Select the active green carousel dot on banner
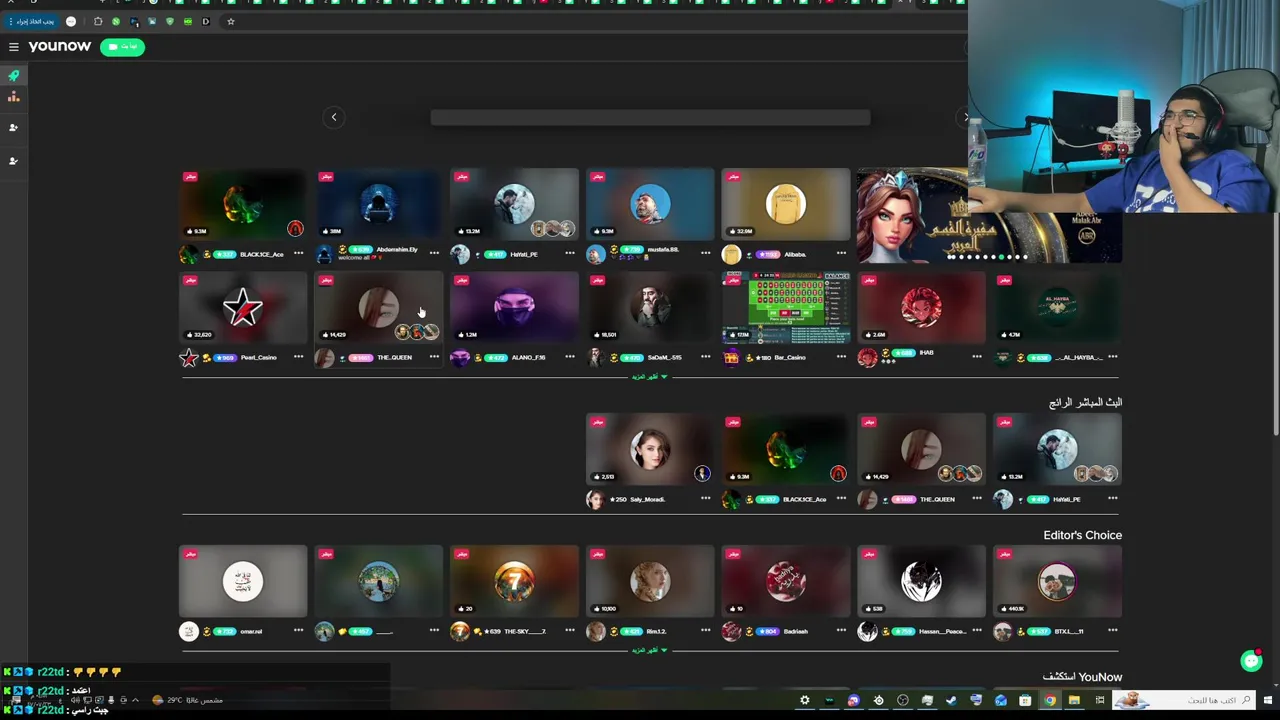This screenshot has width=1280, height=720. pyautogui.click(x=1003, y=257)
